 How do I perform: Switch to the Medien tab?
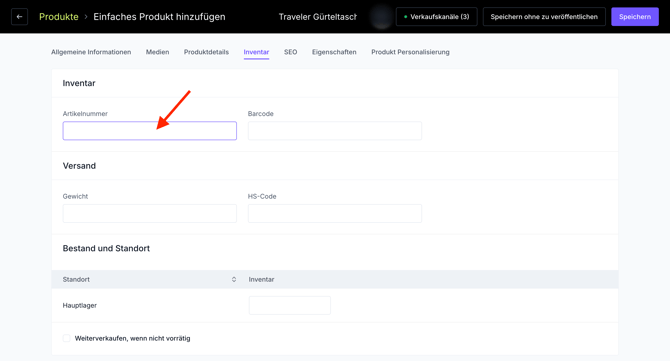tap(157, 52)
